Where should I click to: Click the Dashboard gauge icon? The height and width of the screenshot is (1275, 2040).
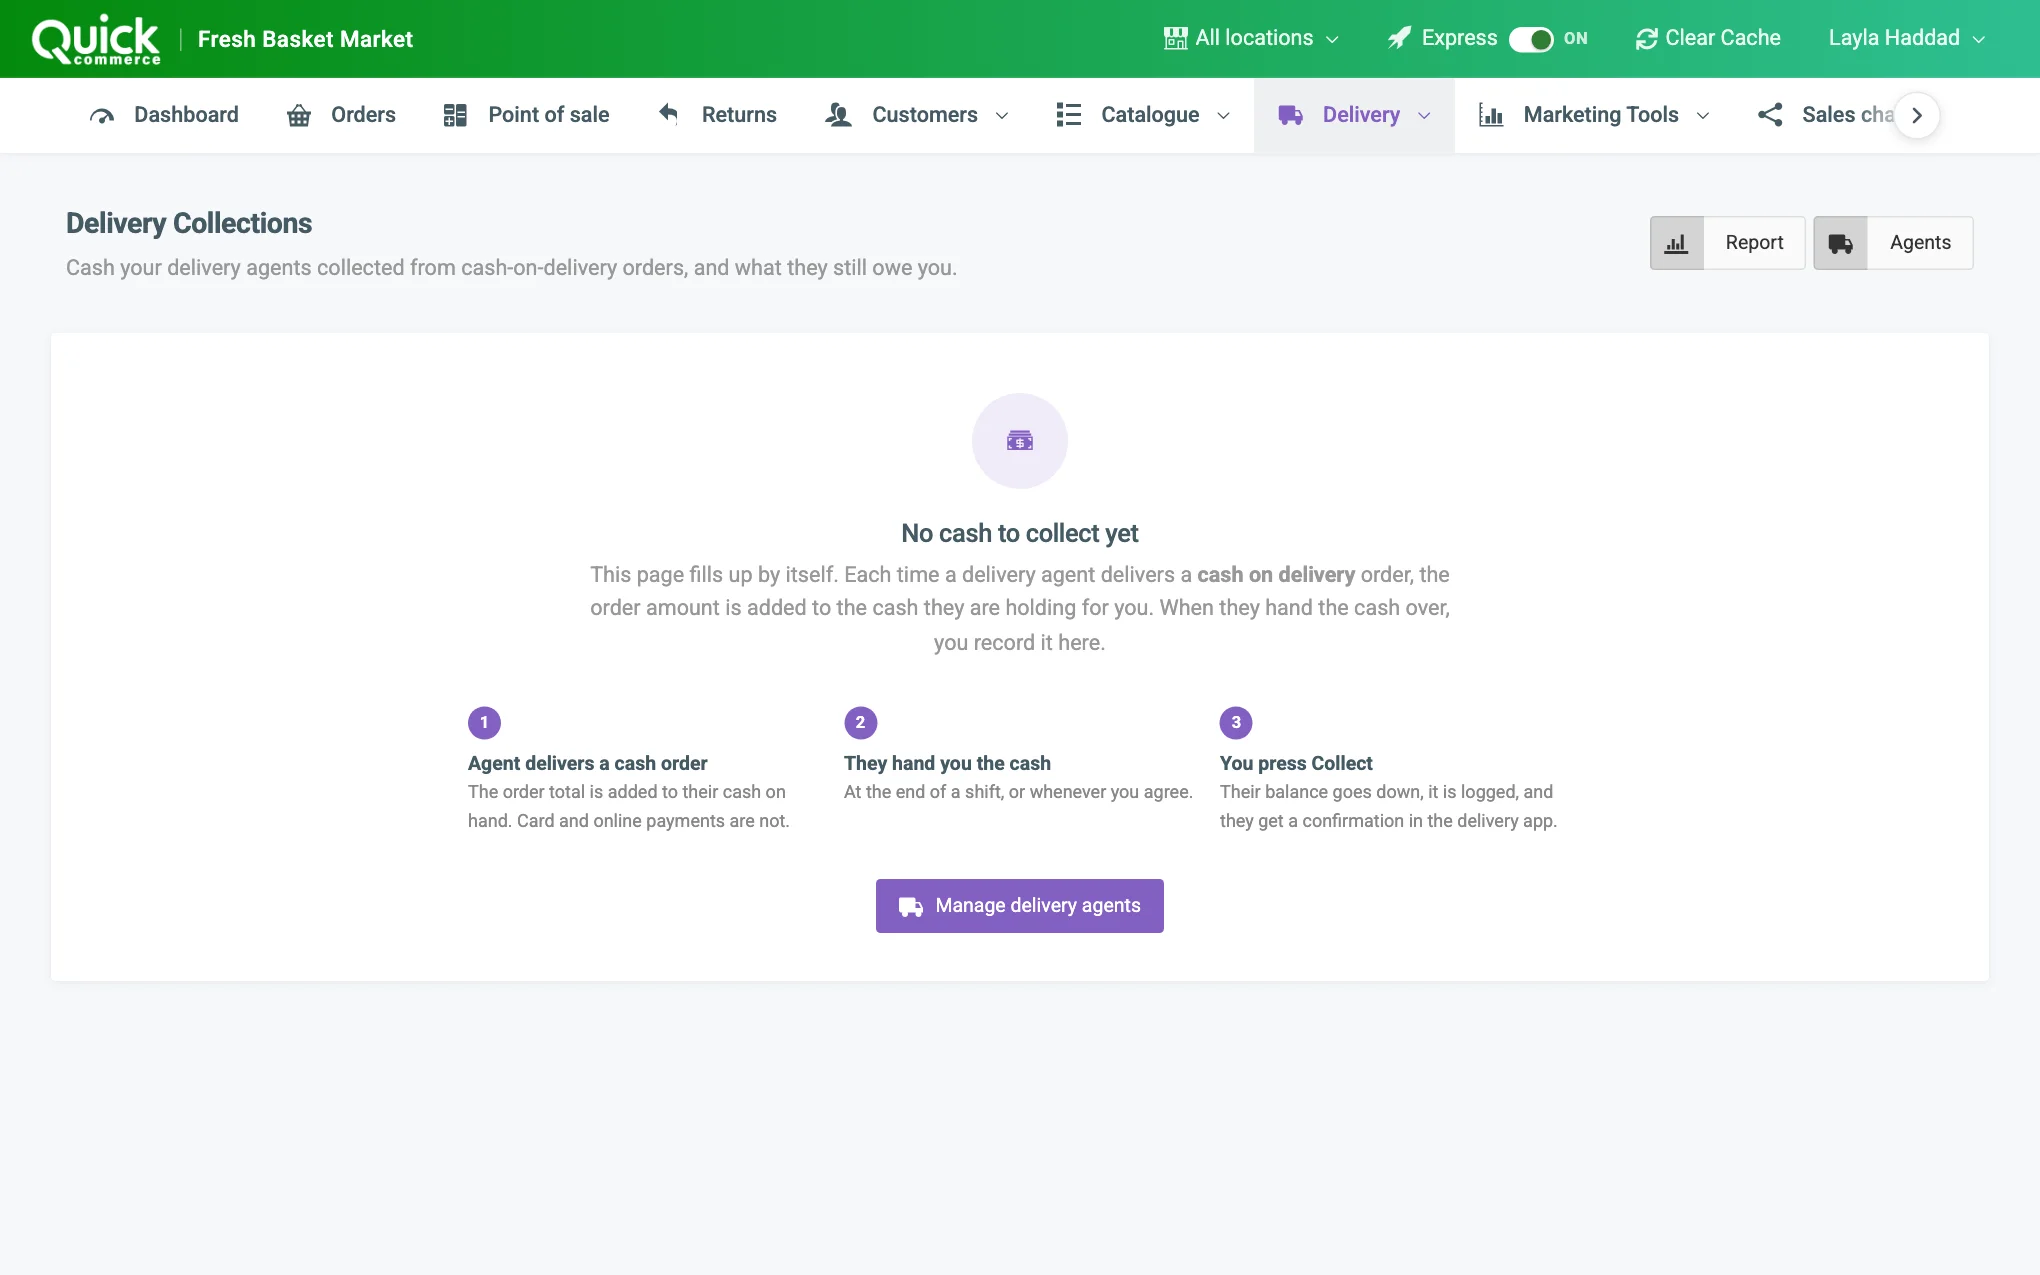click(102, 116)
